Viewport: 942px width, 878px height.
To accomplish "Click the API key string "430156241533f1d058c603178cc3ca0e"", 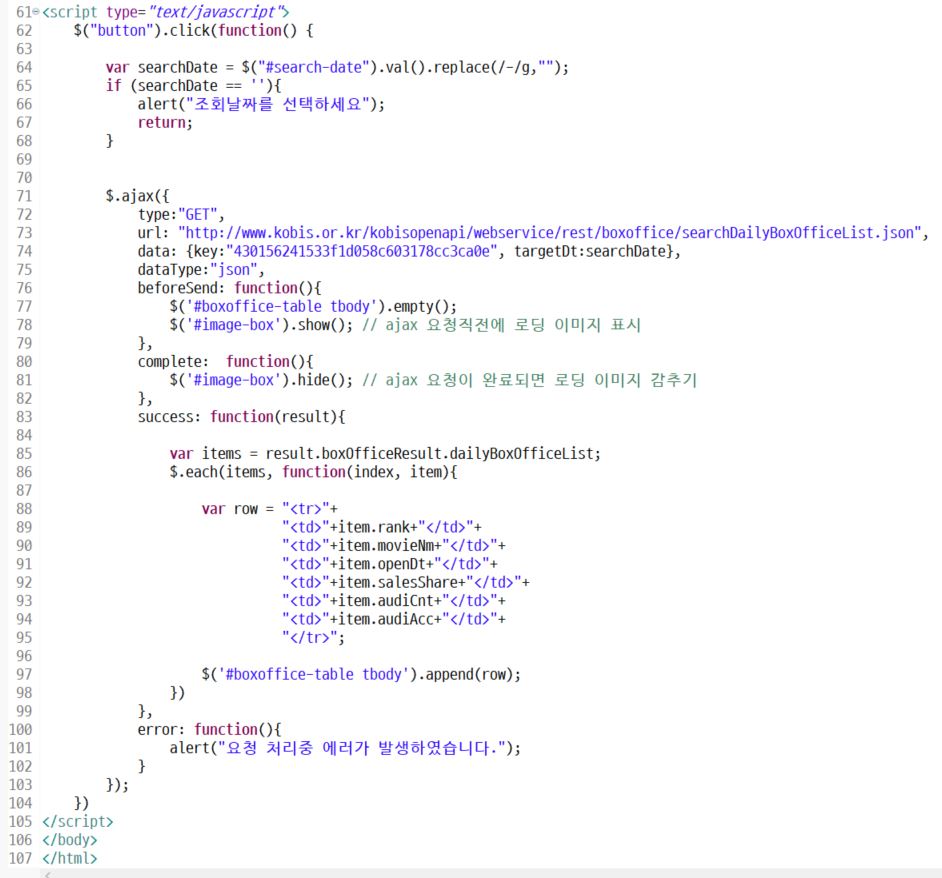I will click(362, 251).
